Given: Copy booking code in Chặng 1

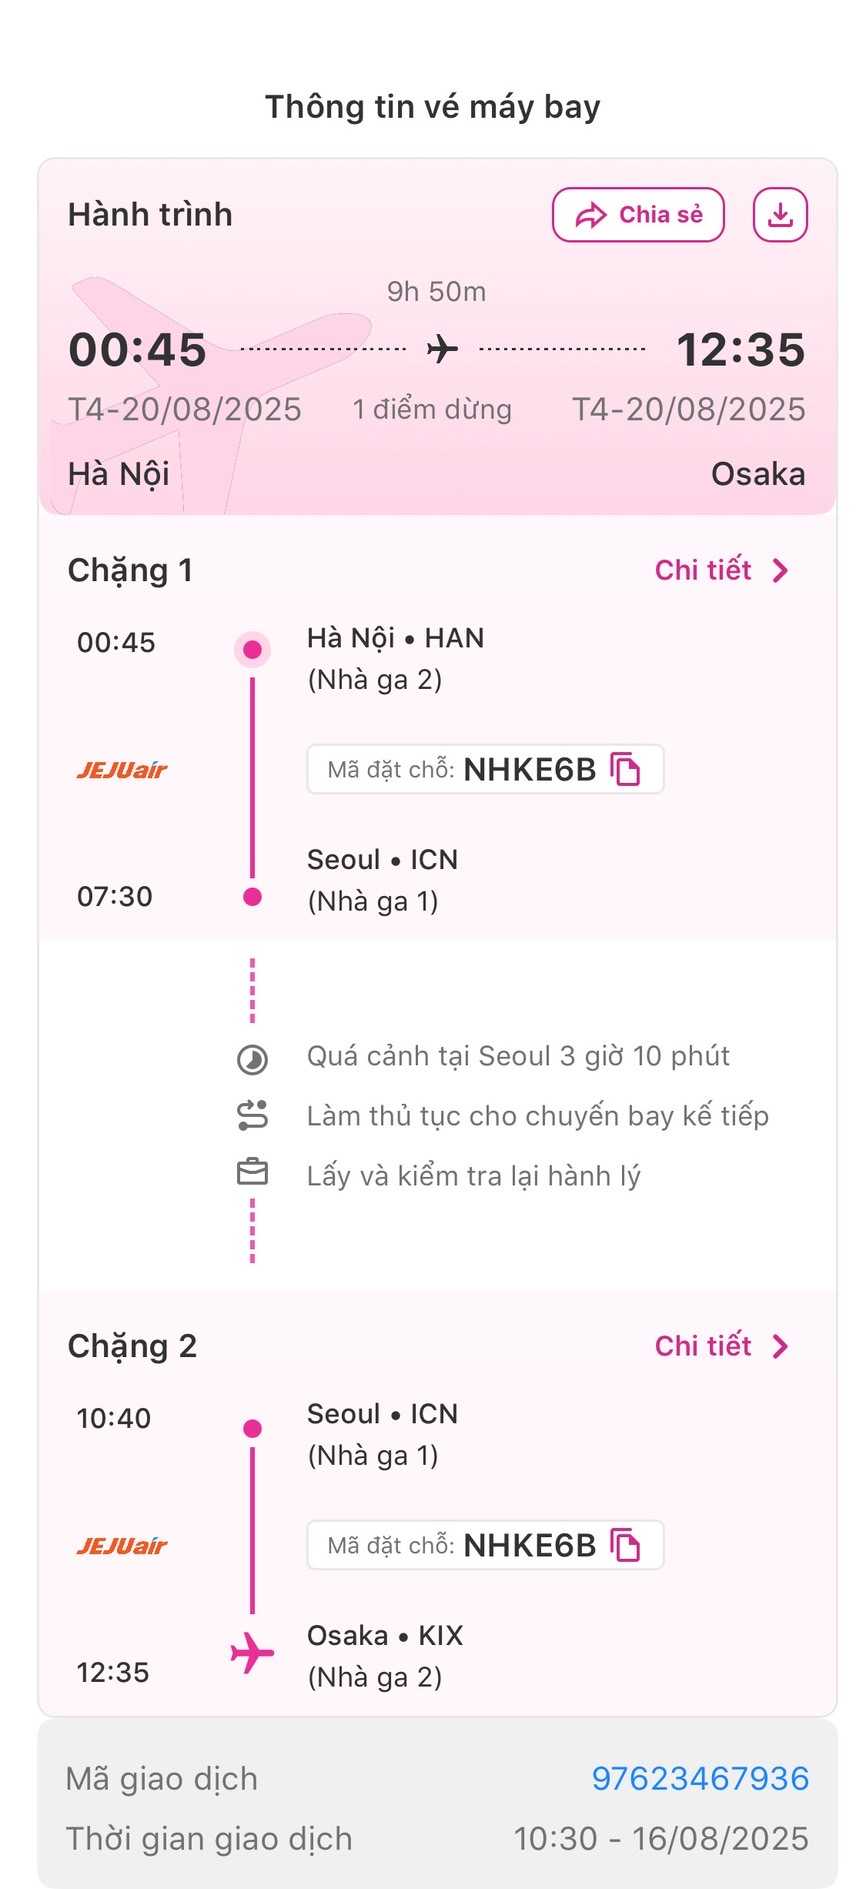Looking at the screenshot, I should pos(626,769).
